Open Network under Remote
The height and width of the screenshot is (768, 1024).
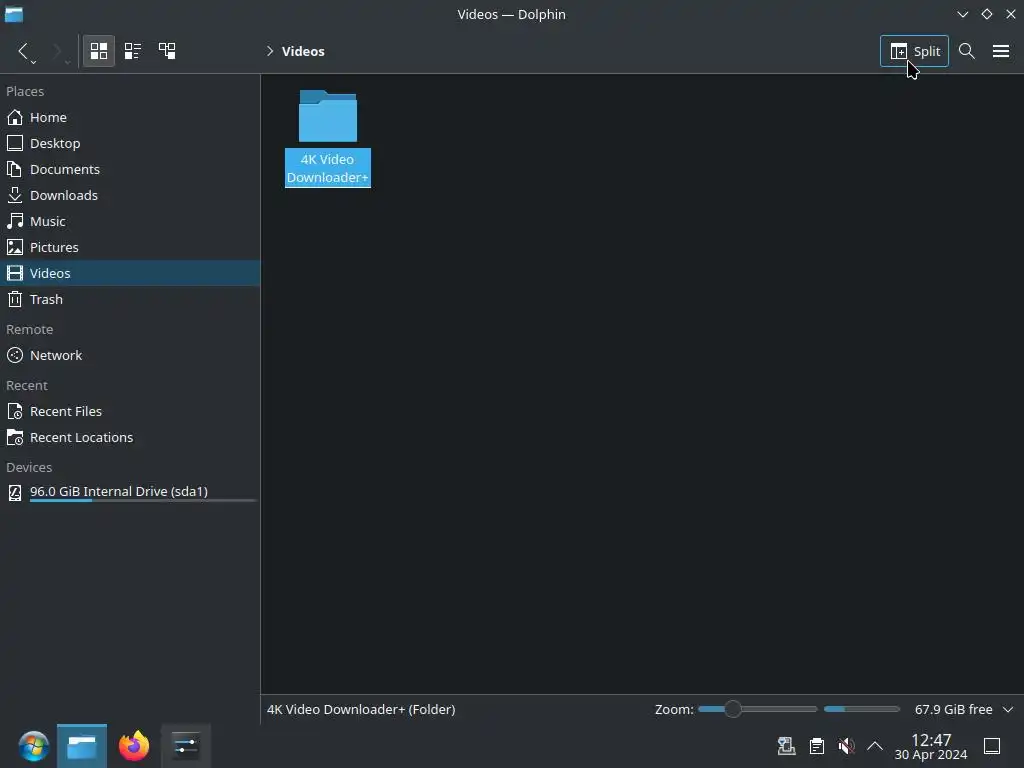click(130, 355)
